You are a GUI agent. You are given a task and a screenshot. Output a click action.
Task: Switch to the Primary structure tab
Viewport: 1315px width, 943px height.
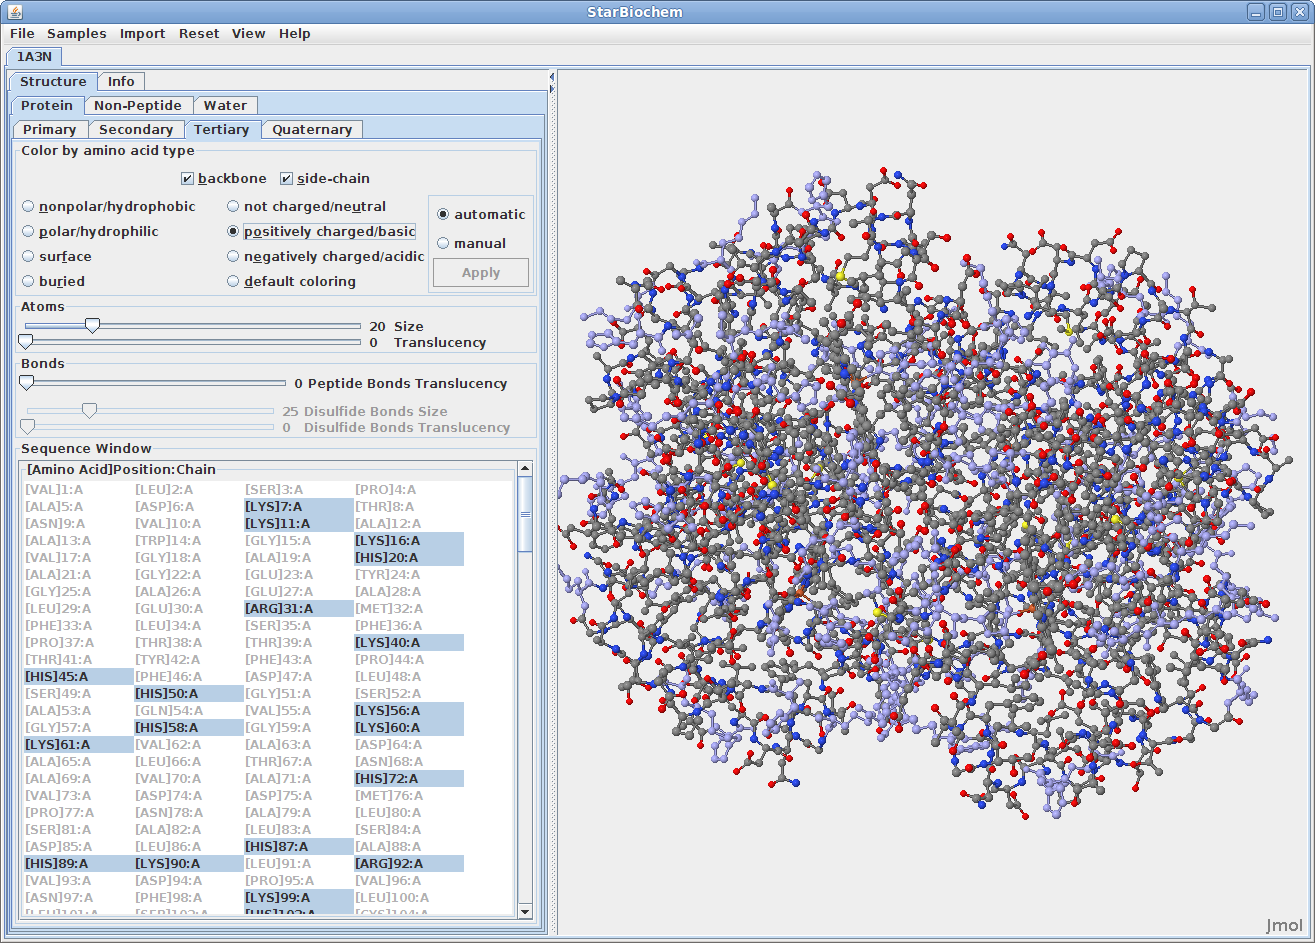tap(50, 130)
